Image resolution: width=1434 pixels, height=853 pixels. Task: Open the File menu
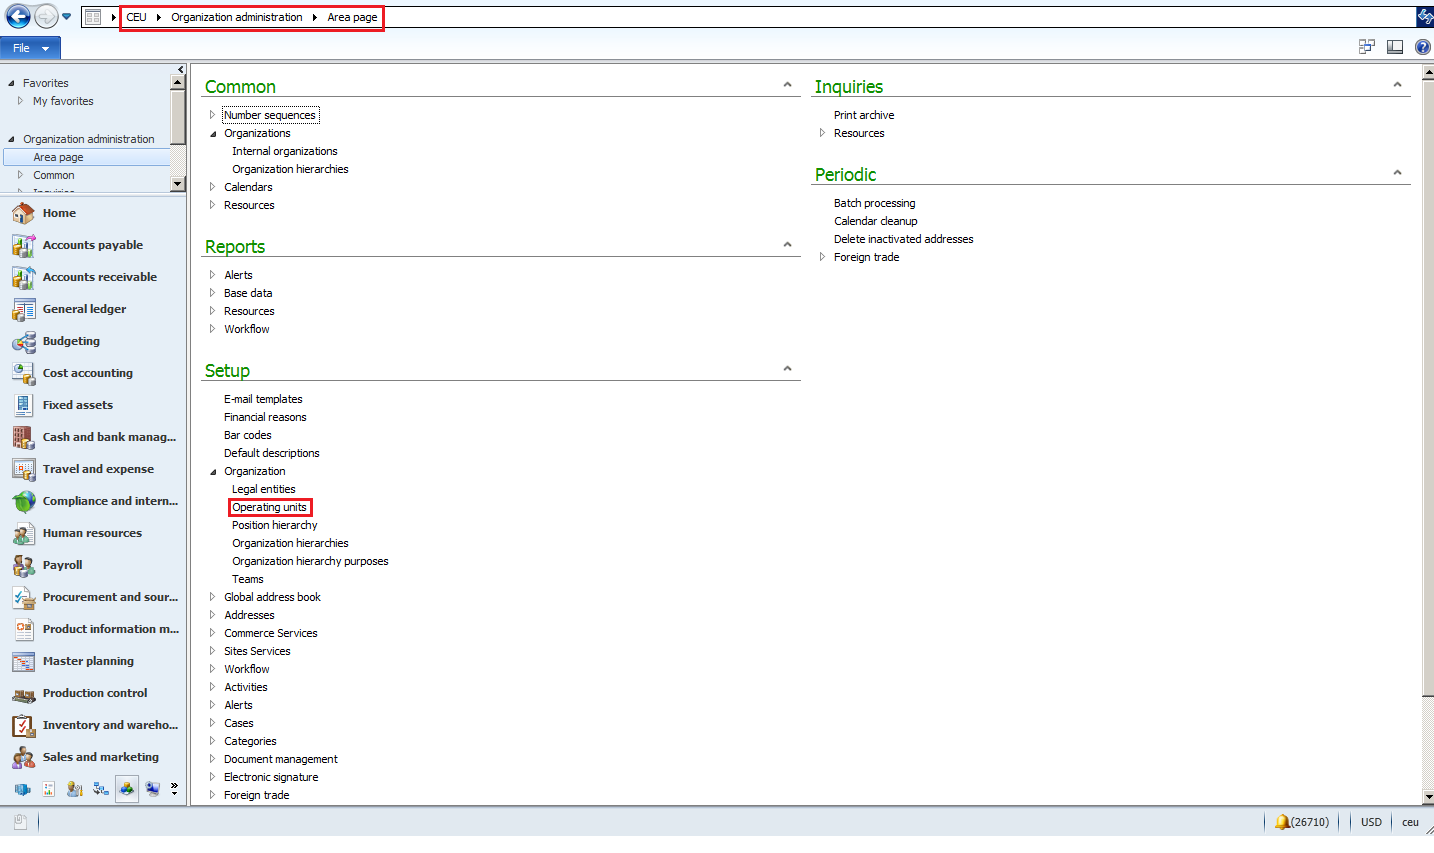point(30,48)
